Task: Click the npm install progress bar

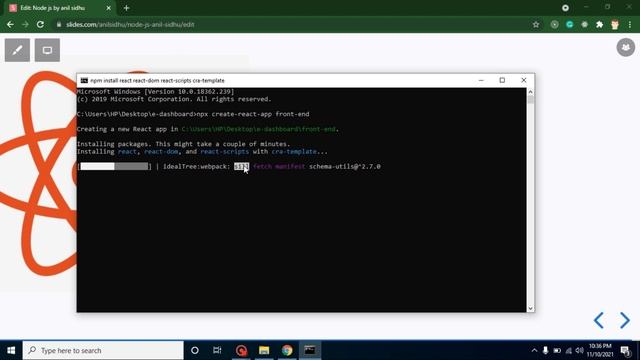Action: coord(114,167)
